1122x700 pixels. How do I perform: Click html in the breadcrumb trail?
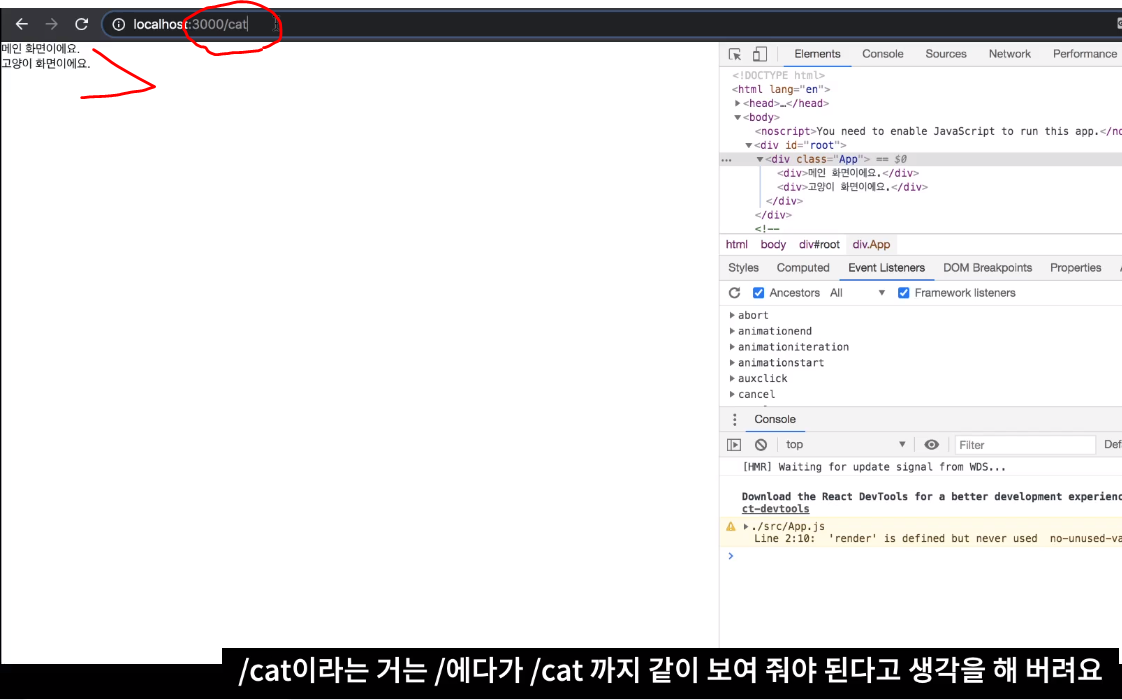[736, 244]
